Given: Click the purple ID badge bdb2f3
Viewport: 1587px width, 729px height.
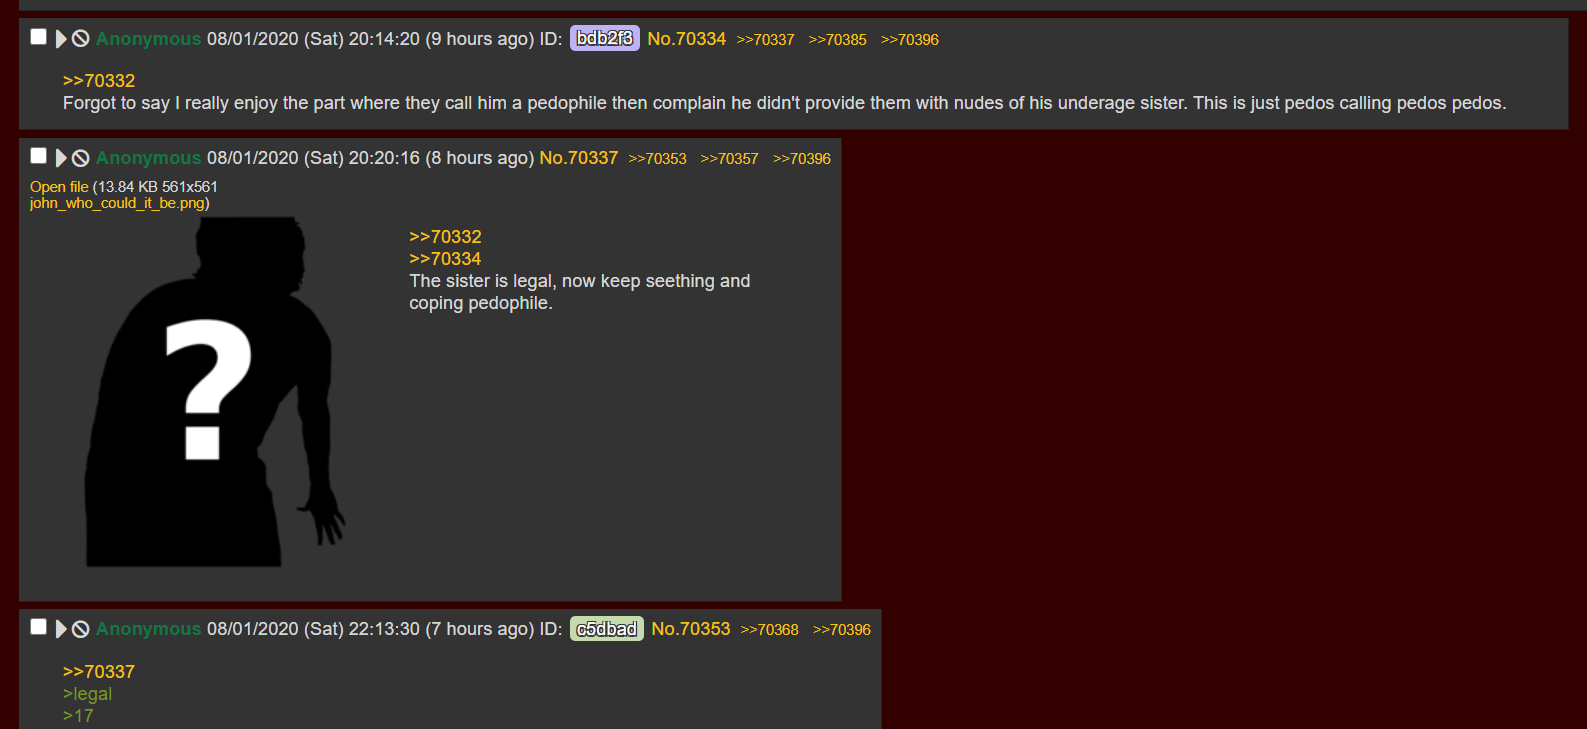Looking at the screenshot, I should 605,39.
